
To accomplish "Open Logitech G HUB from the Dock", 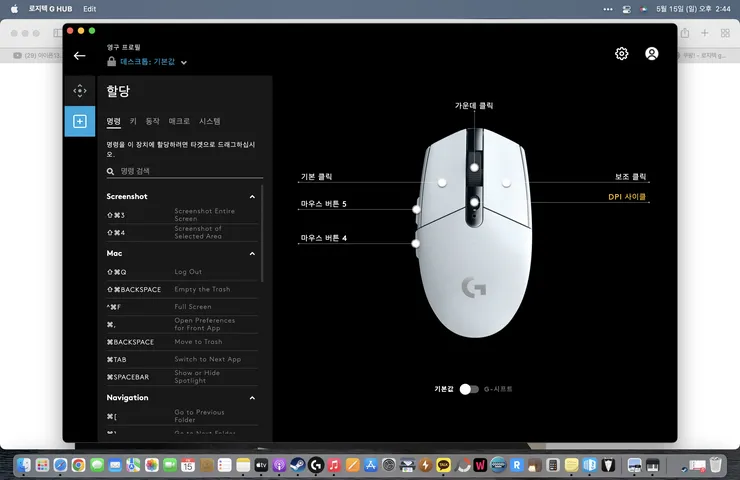I will pos(316,465).
